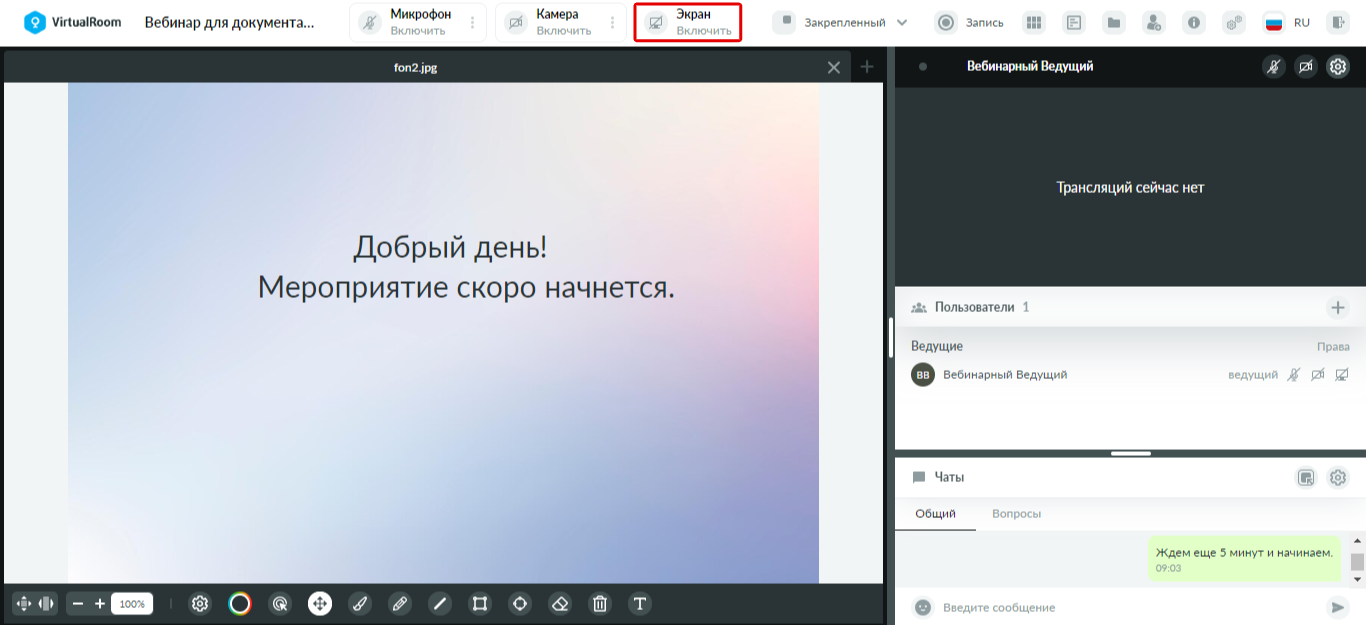Image resolution: width=1366 pixels, height=625 pixels.
Task: Select the move/pan tool in the whiteboard toolbar
Action: pyautogui.click(x=320, y=603)
